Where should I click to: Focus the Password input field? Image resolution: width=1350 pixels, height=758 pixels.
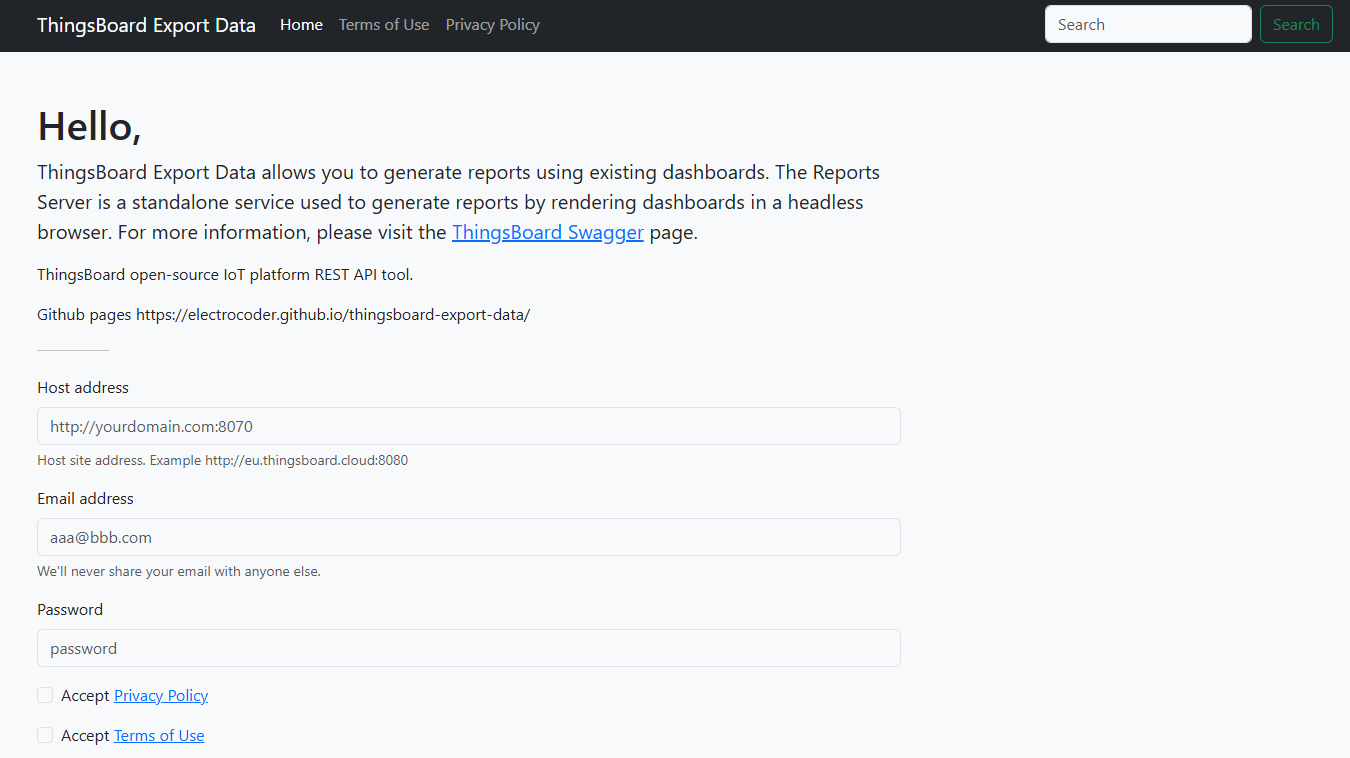pos(468,648)
